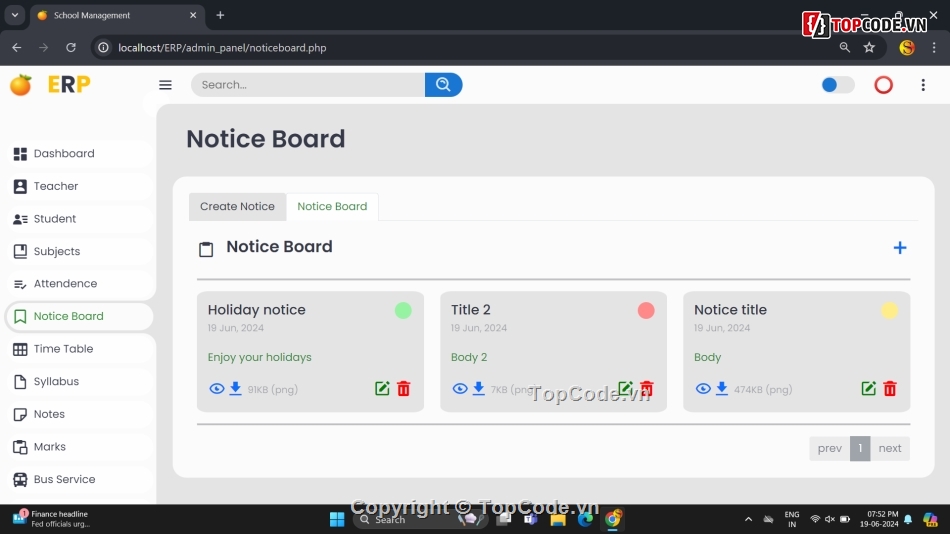Toggle the hamburger sidebar menu

coord(166,85)
